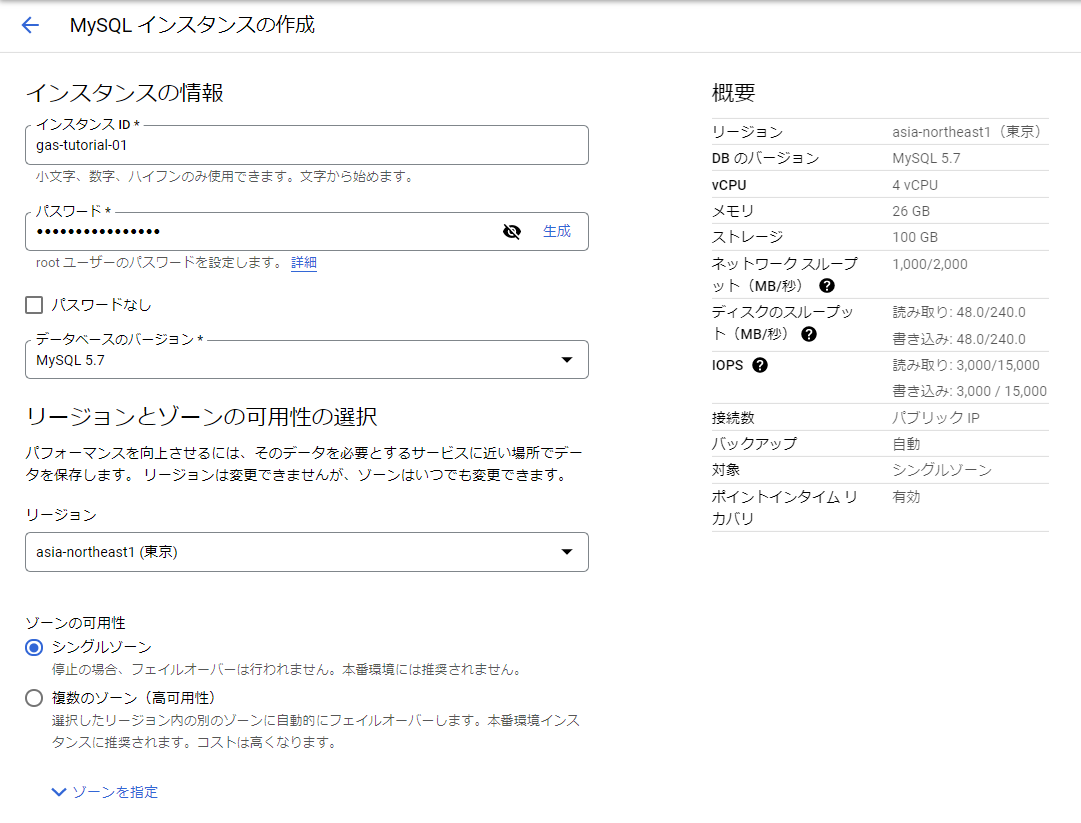Open the asia-northeast1 (東京) region selector
The height and width of the screenshot is (823, 1081).
coord(300,551)
